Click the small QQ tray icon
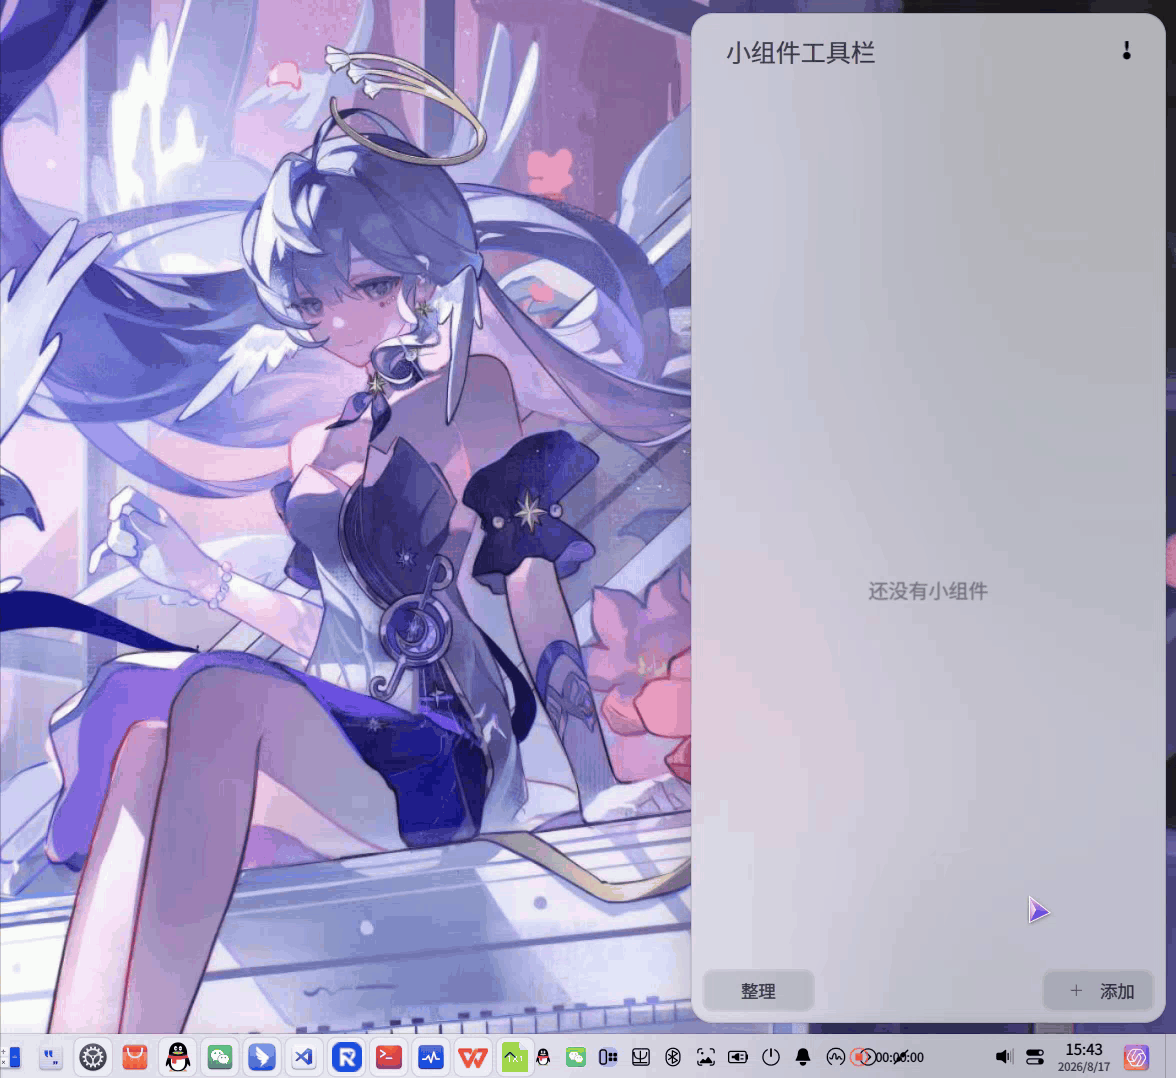 544,1057
